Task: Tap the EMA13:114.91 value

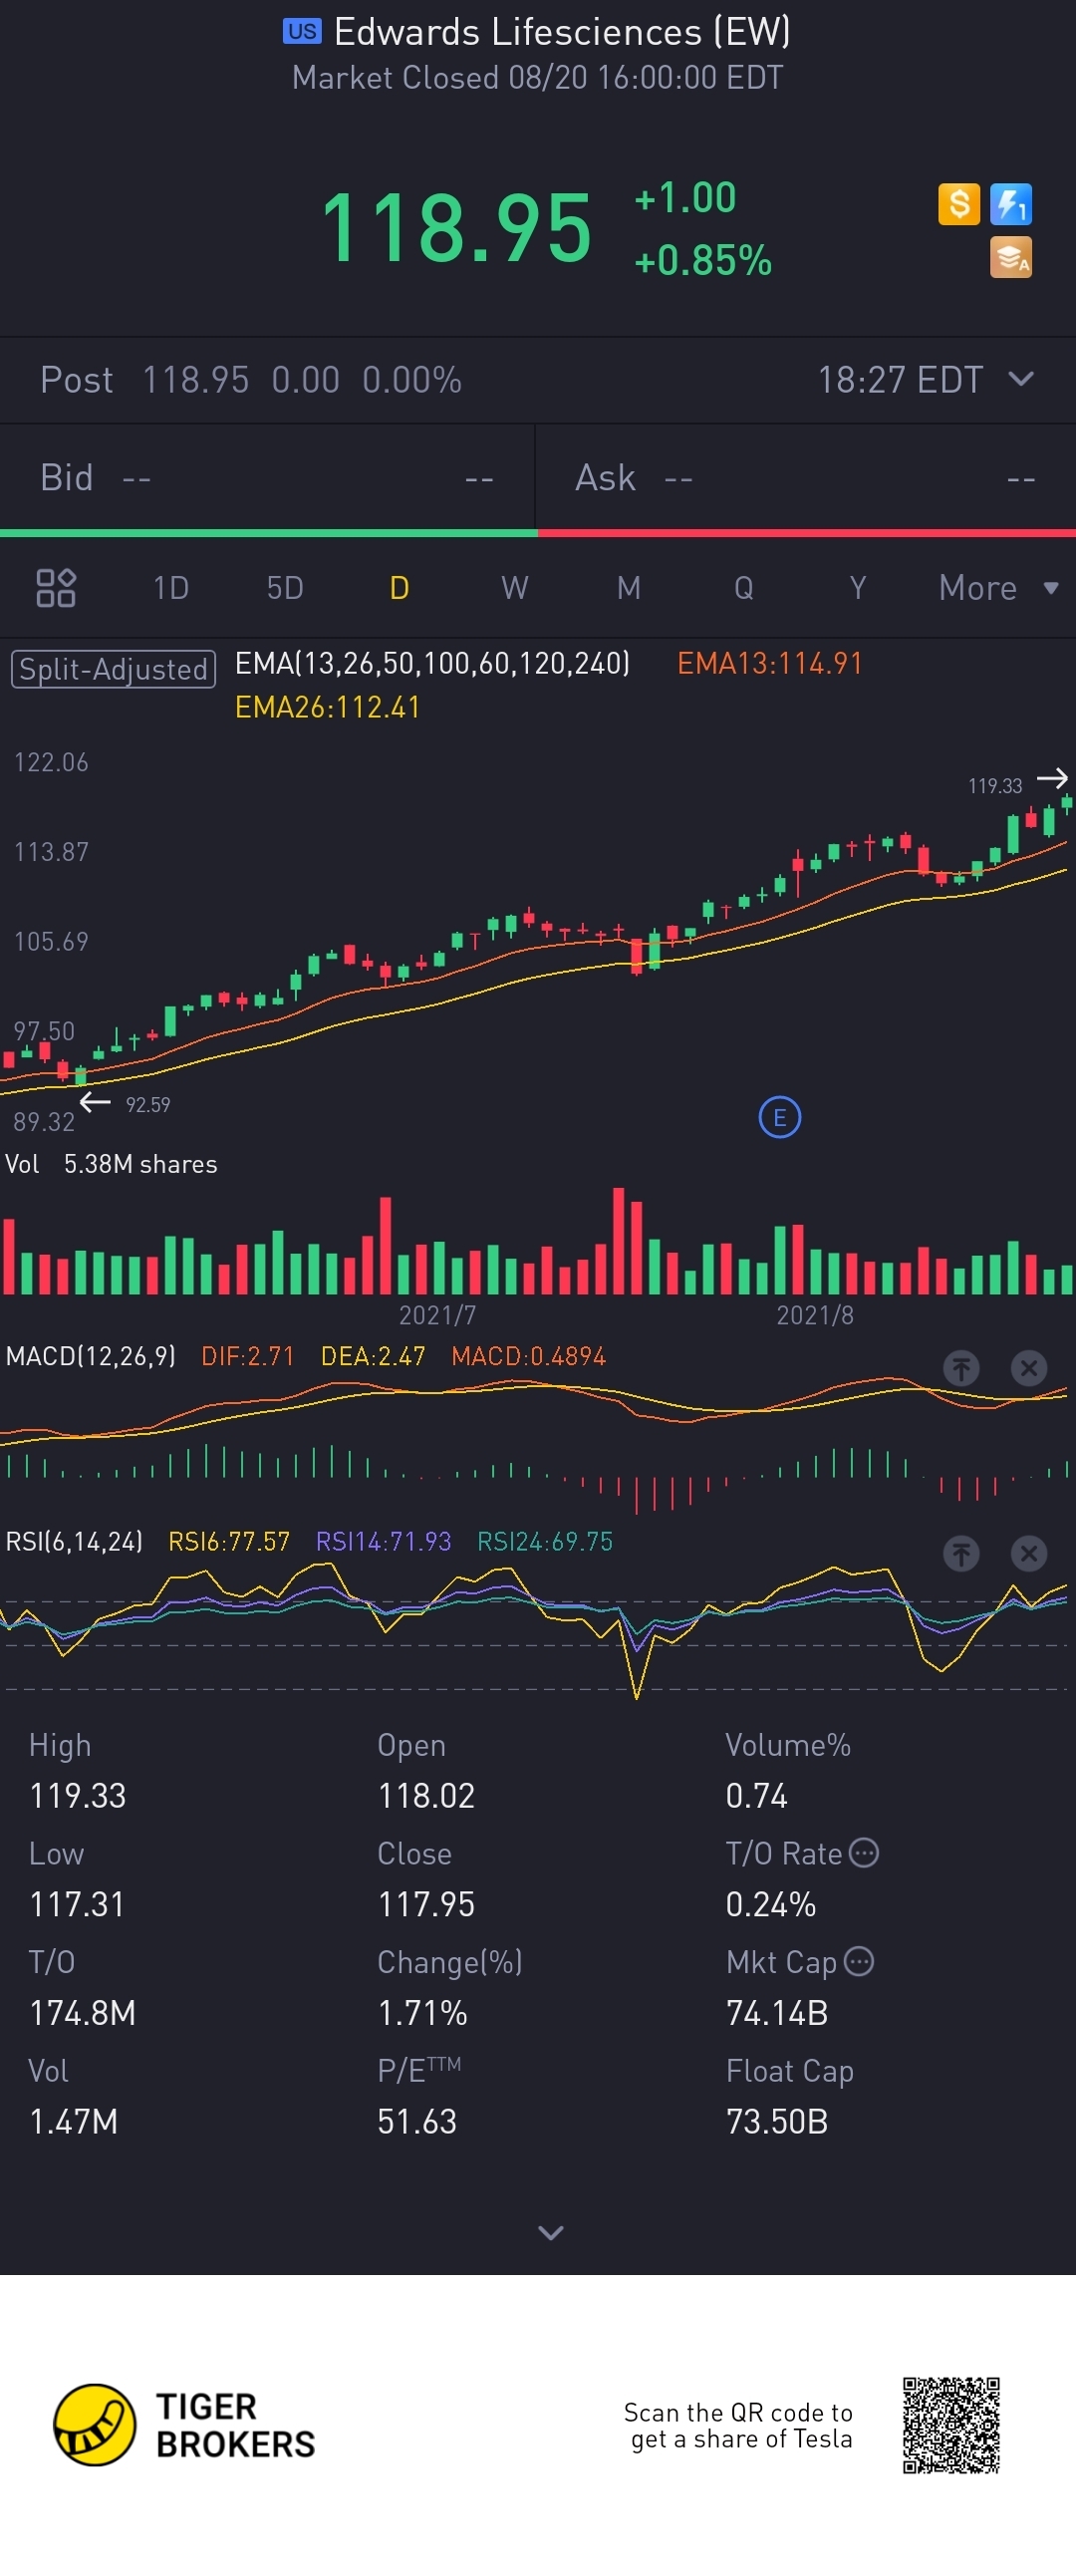Action: [770, 663]
